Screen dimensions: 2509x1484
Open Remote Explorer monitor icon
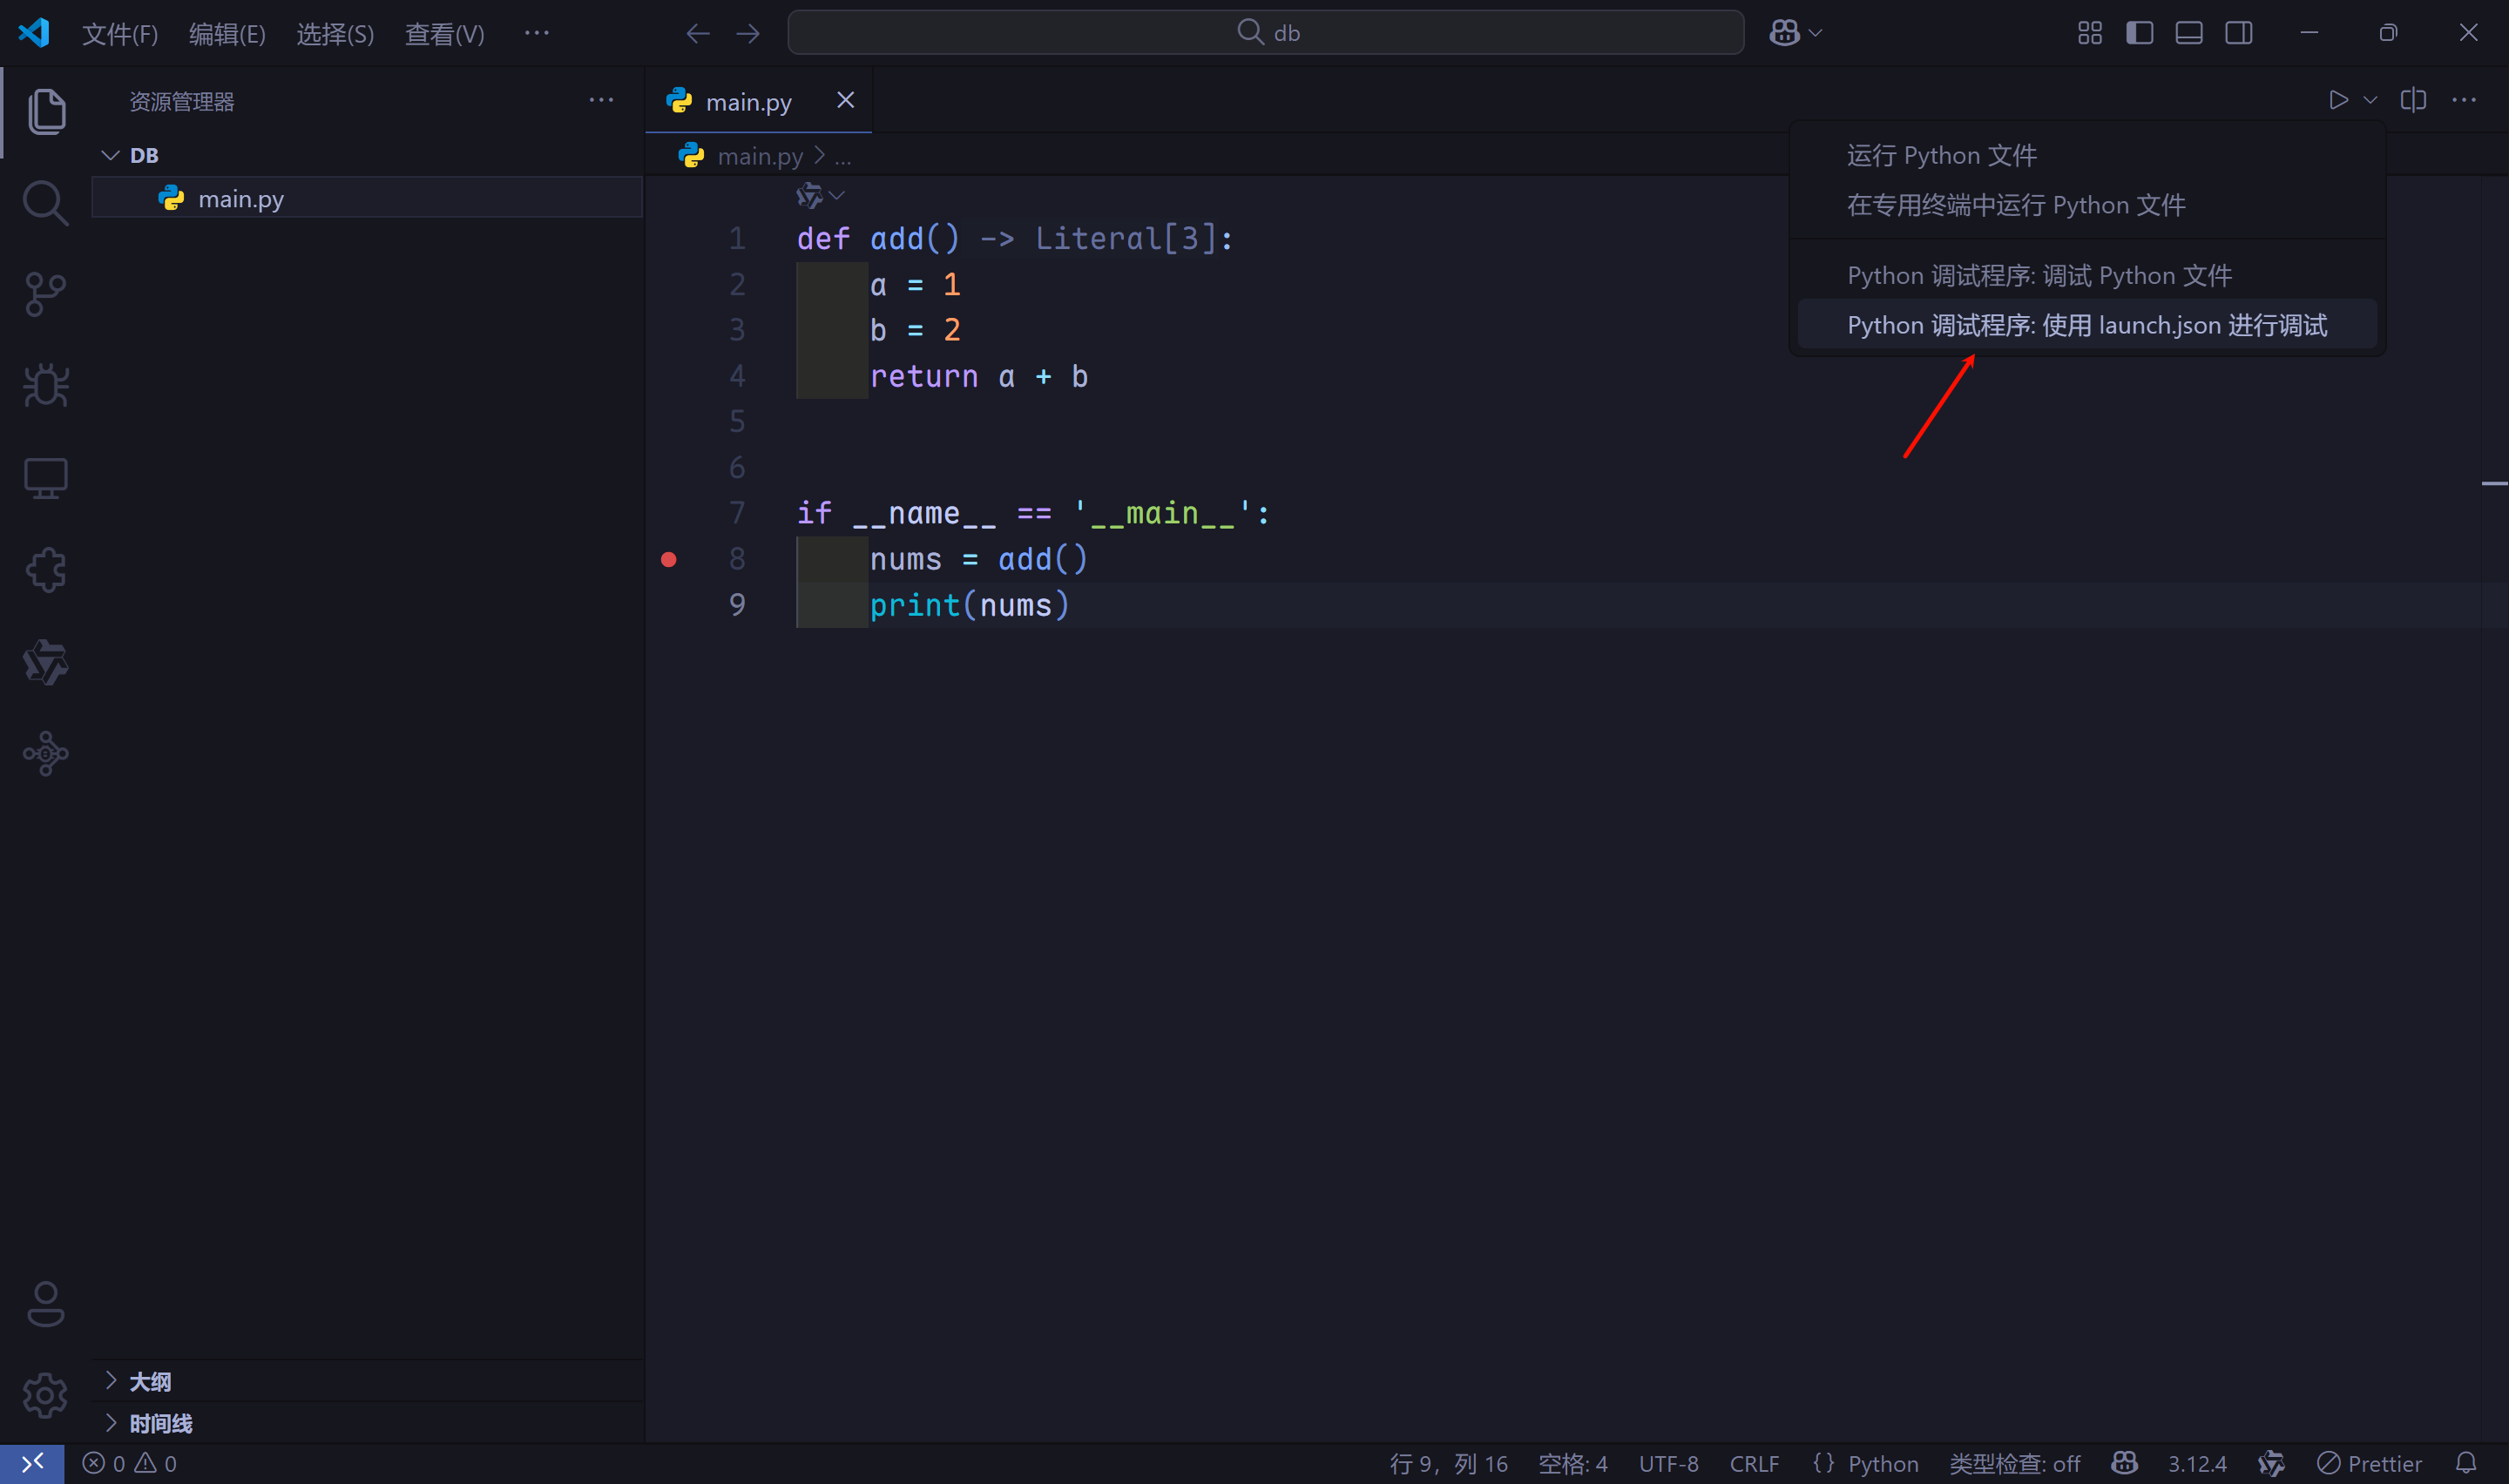(45, 478)
